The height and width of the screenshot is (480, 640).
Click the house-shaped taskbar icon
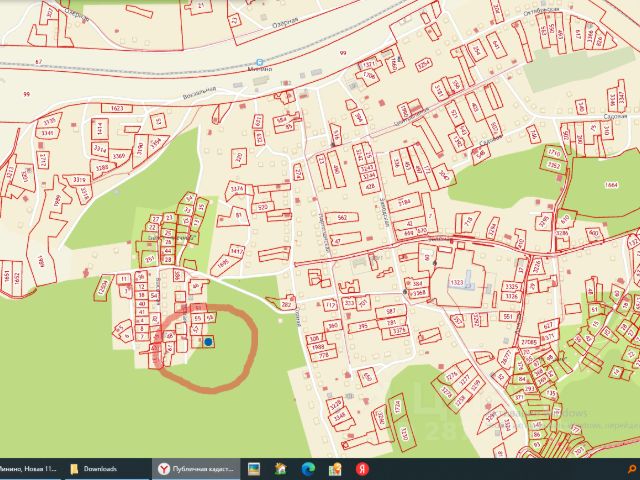tap(282, 469)
